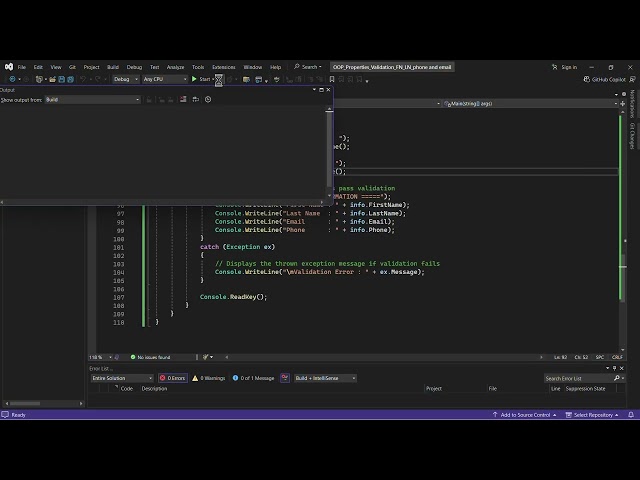Click the Navigate Backward toolbar icon
Viewport: 640px width, 480px height.
12,79
